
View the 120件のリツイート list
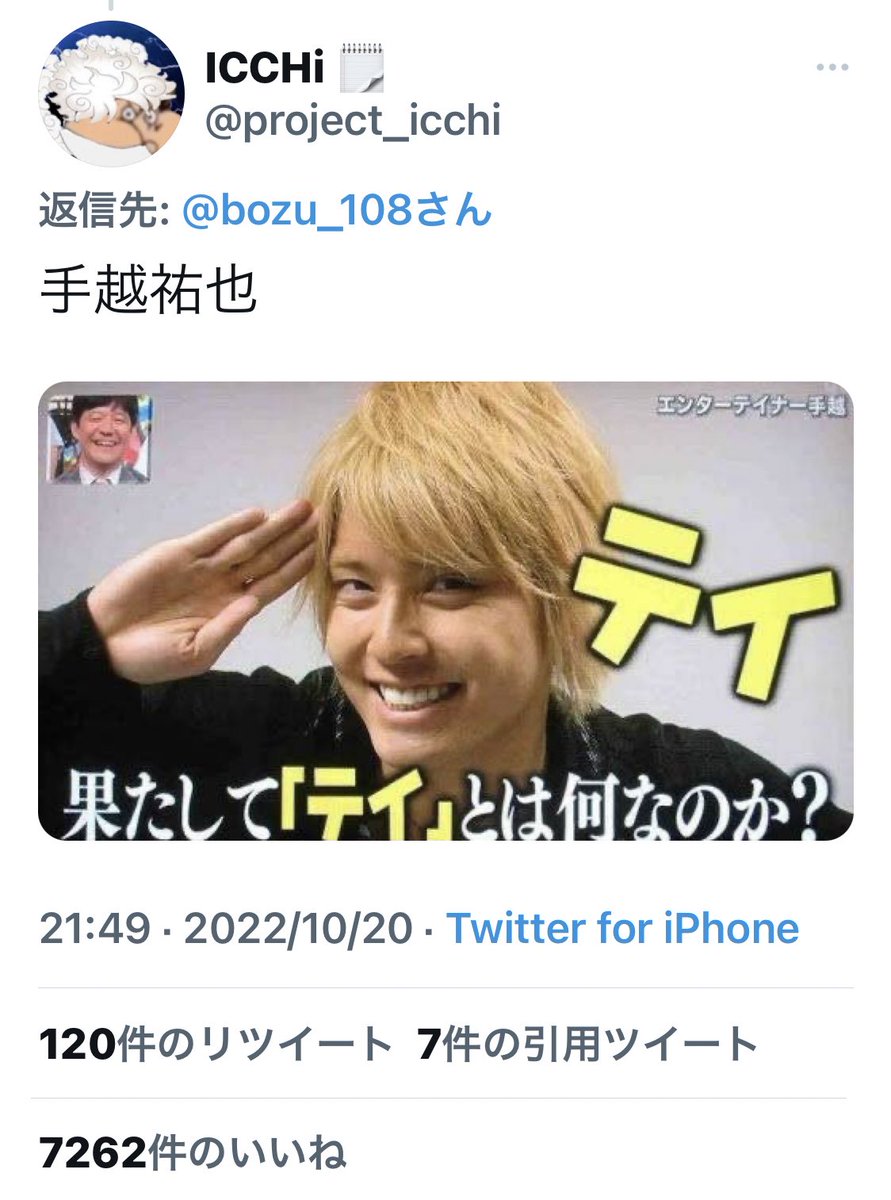tap(216, 1045)
